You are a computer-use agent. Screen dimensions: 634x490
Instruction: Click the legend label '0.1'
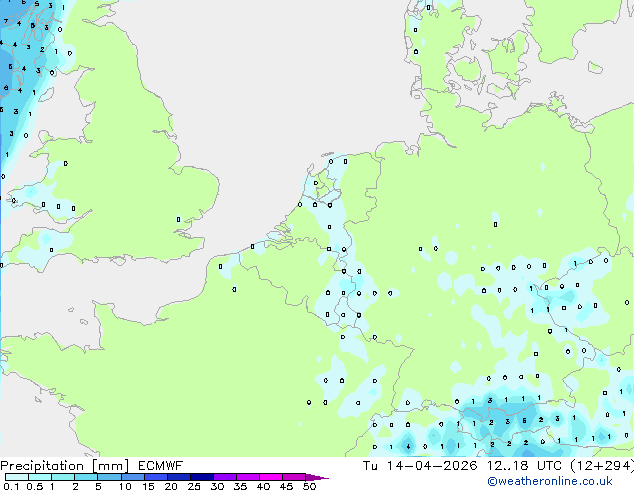[x=11, y=486]
